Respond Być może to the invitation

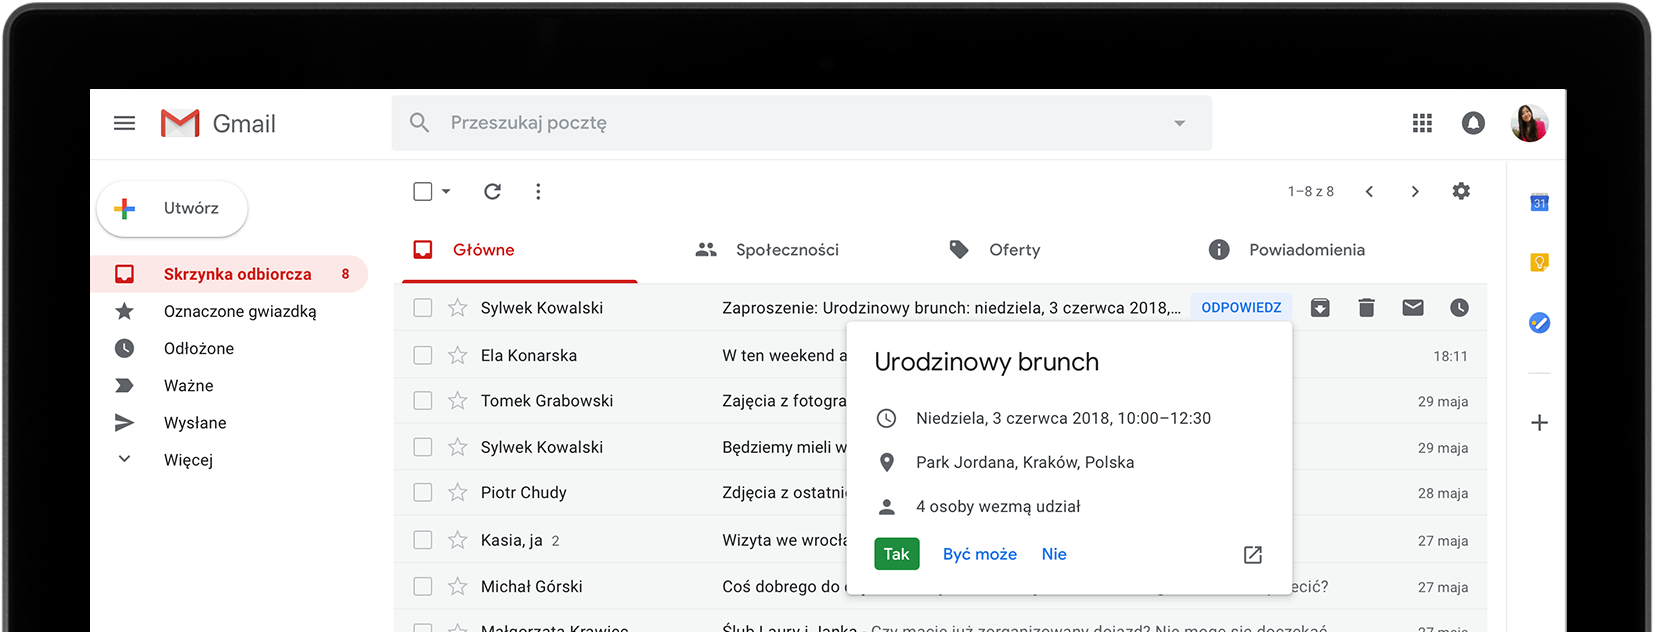980,554
